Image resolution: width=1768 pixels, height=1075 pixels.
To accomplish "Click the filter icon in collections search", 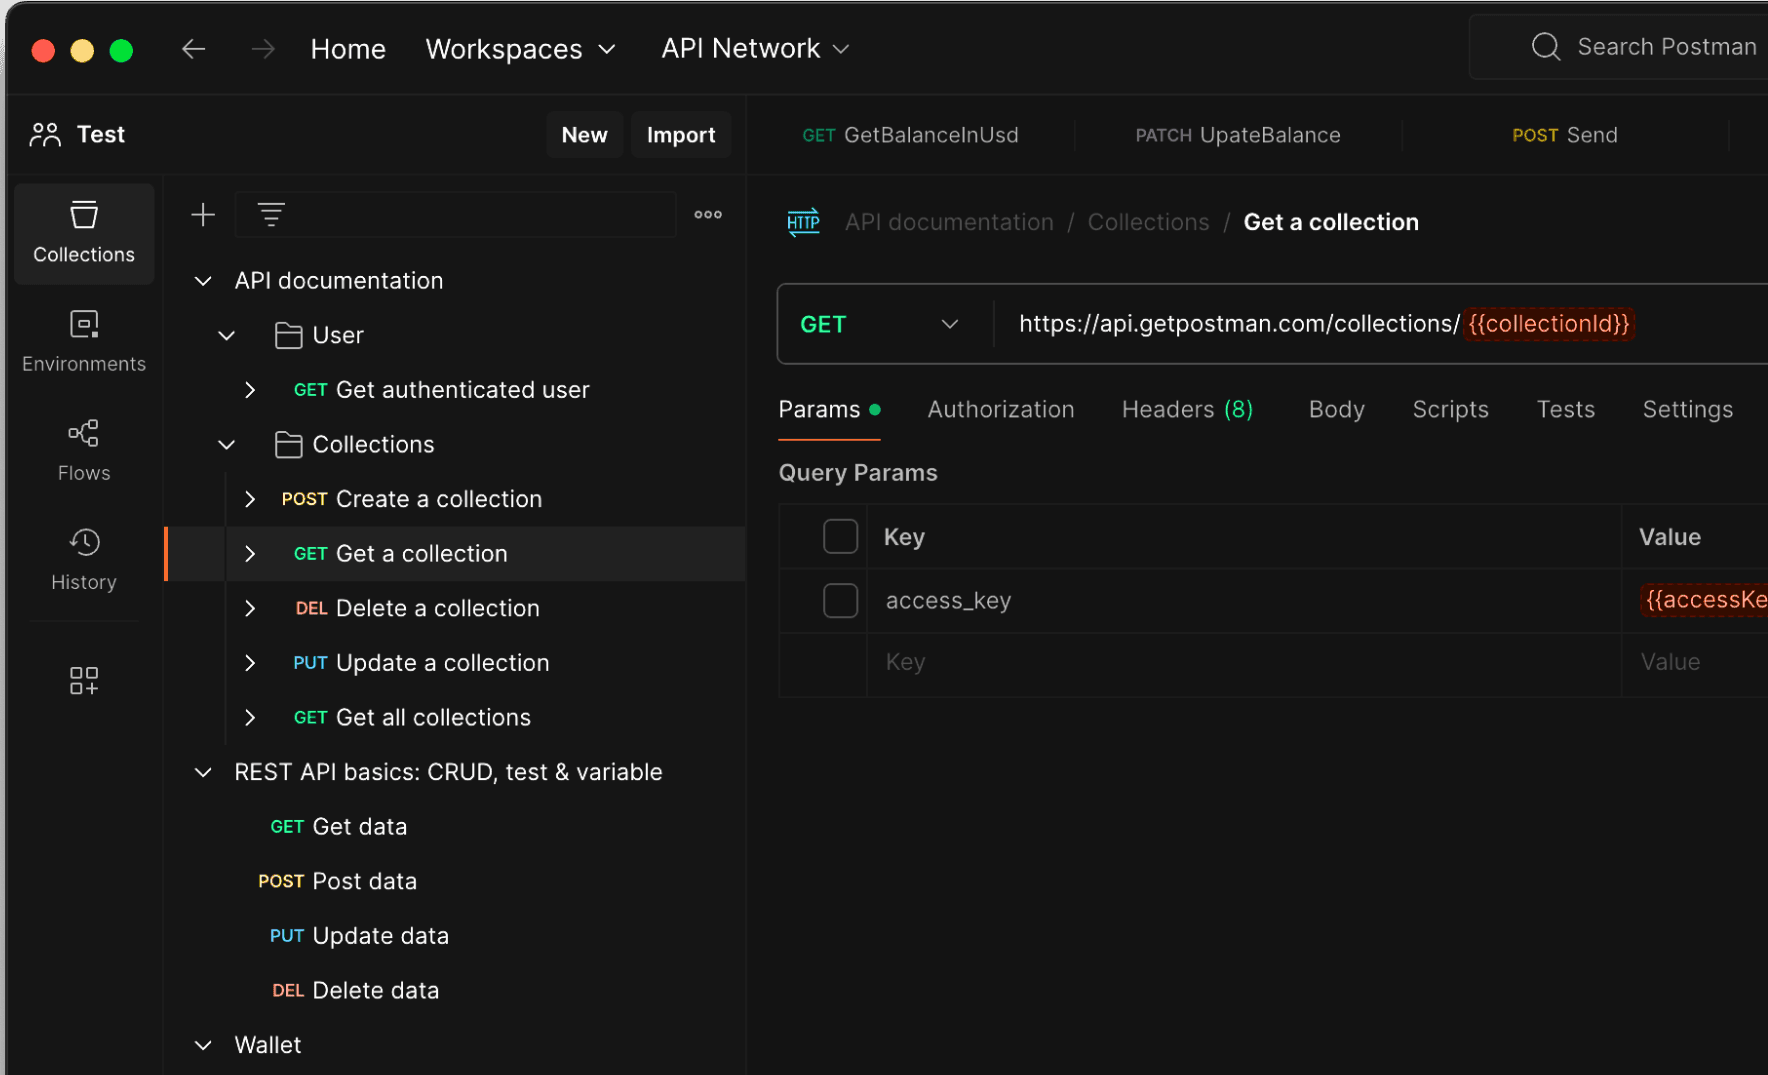I will tap(271, 214).
